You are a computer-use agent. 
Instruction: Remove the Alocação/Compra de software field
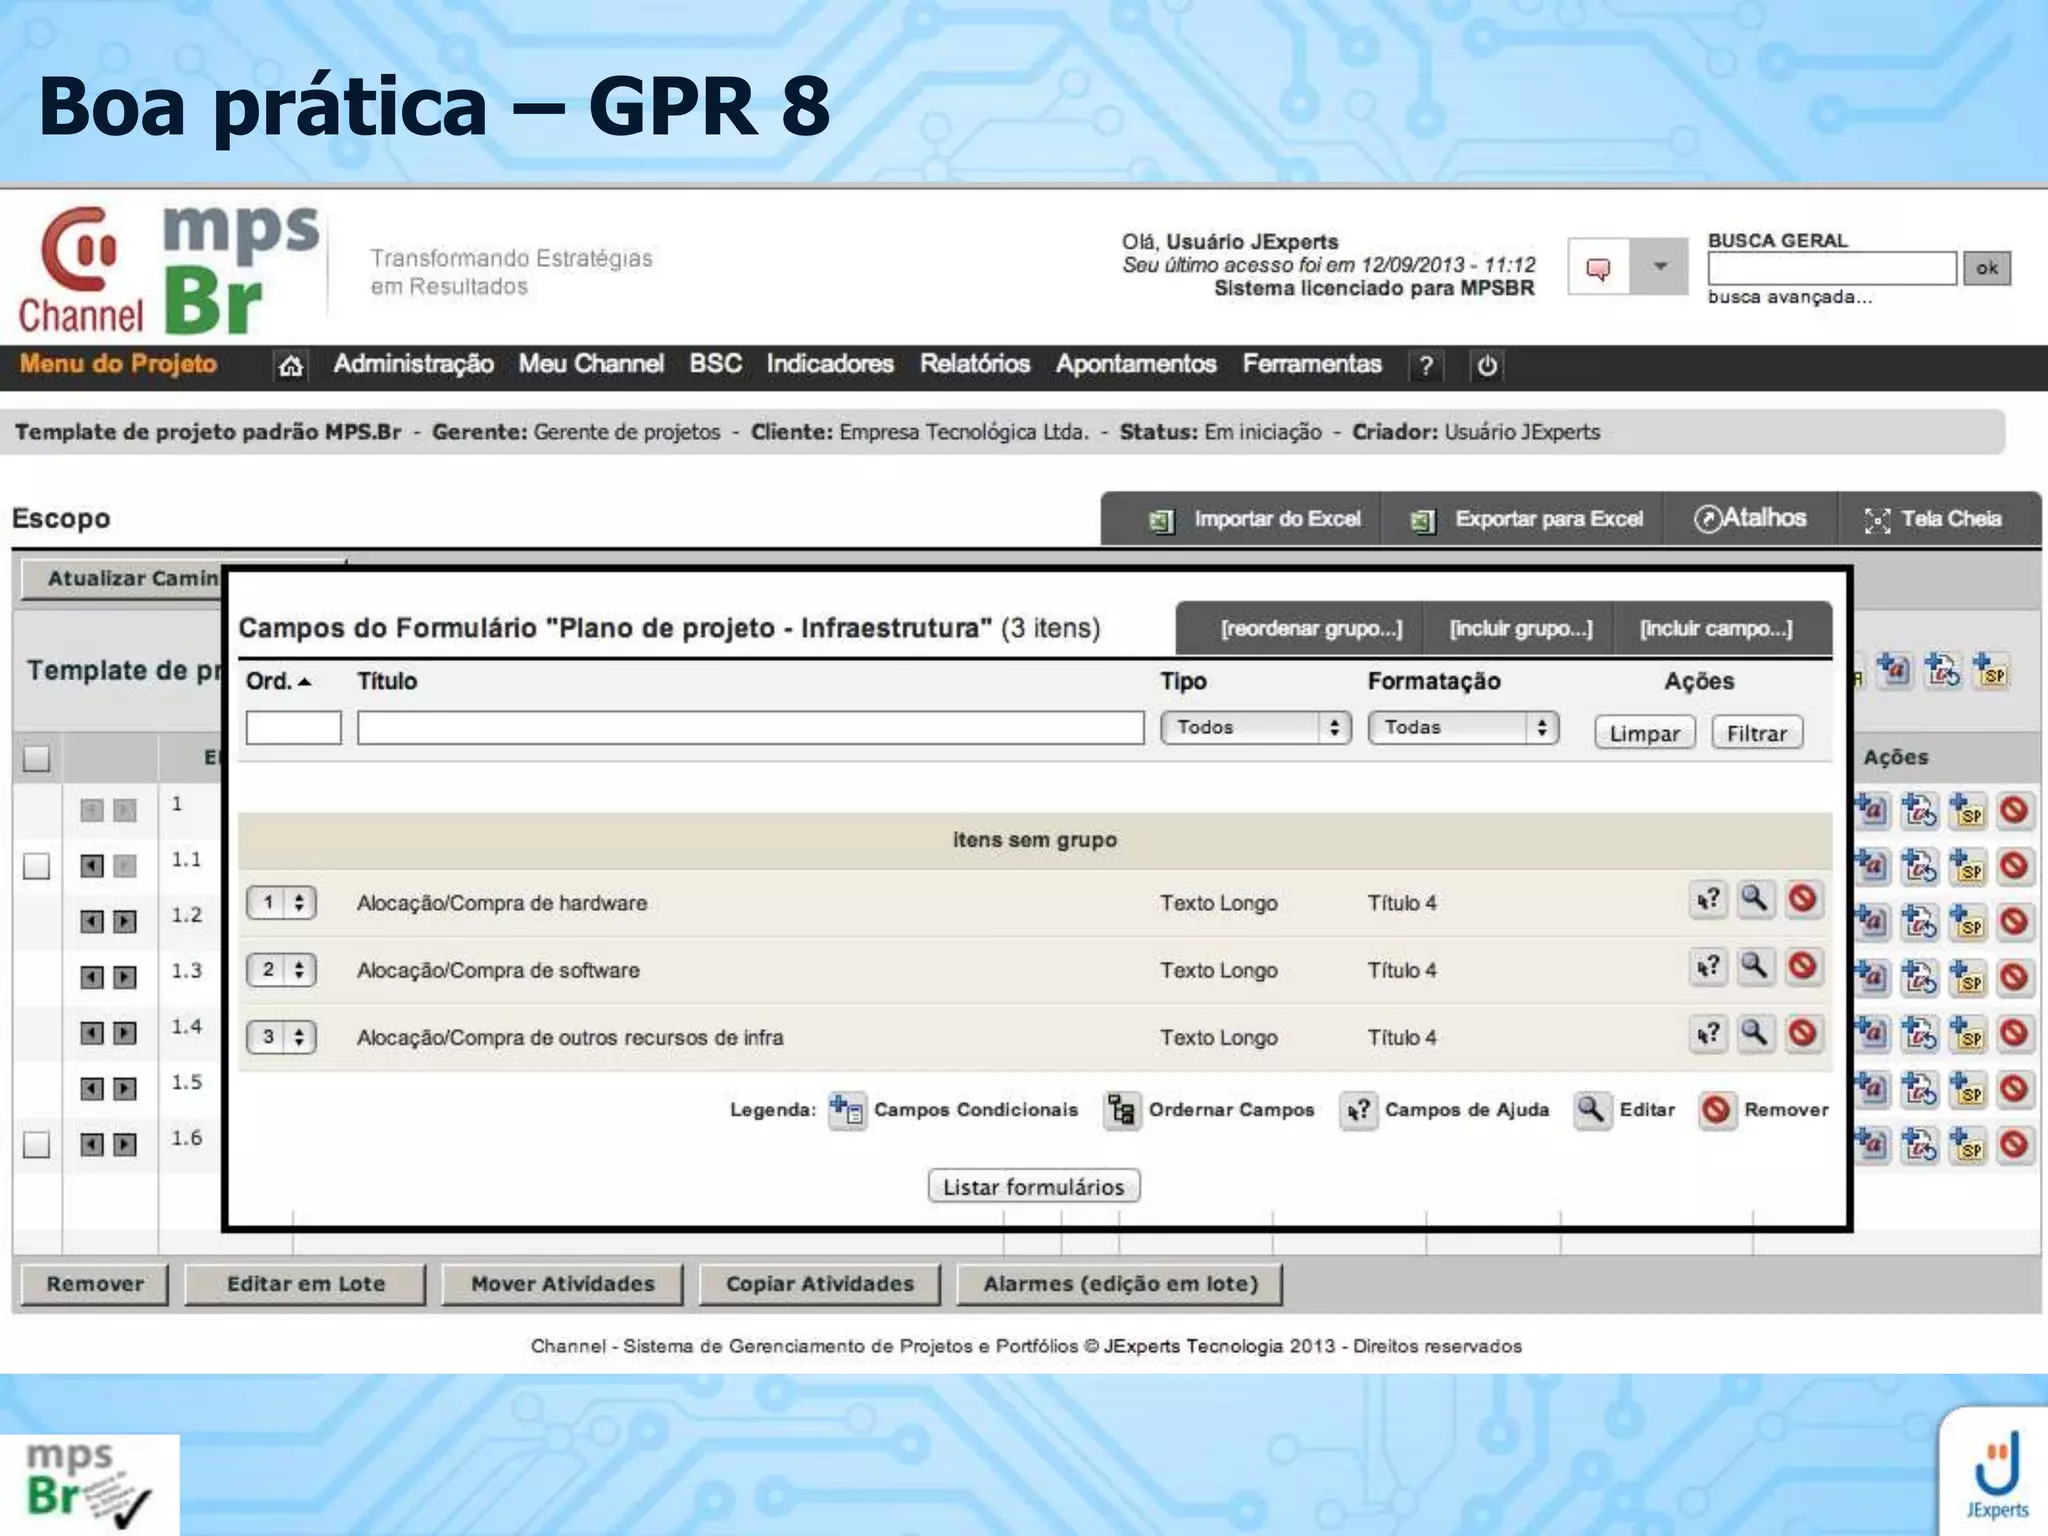point(1802,967)
